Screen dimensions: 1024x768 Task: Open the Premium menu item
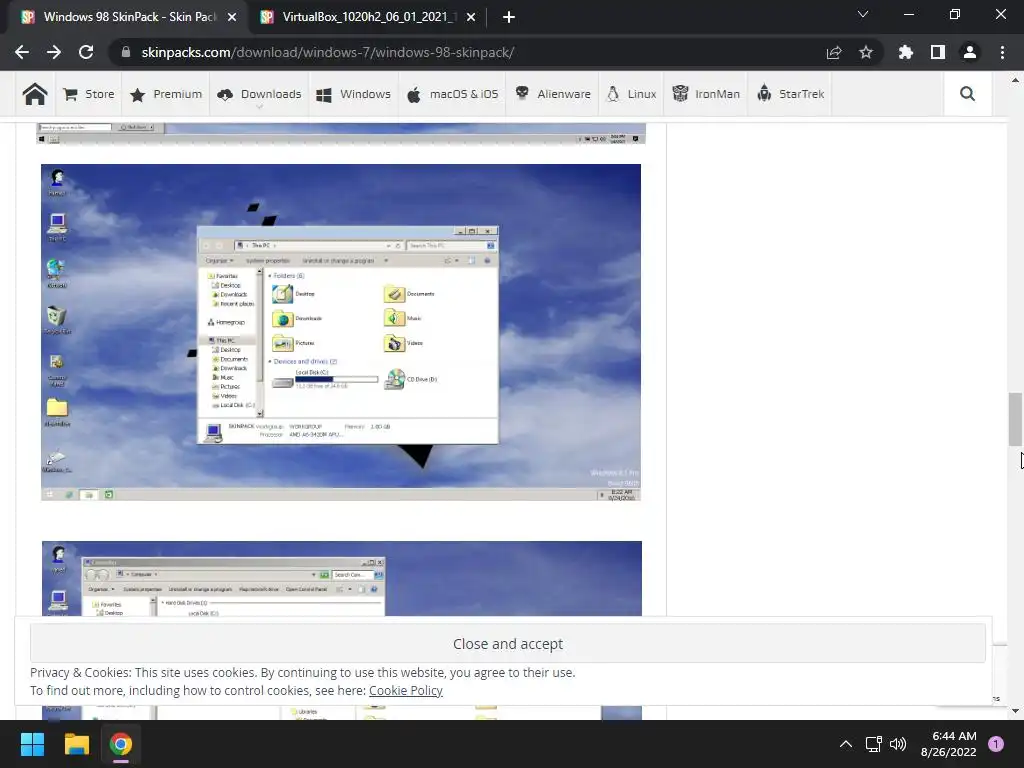tap(166, 94)
